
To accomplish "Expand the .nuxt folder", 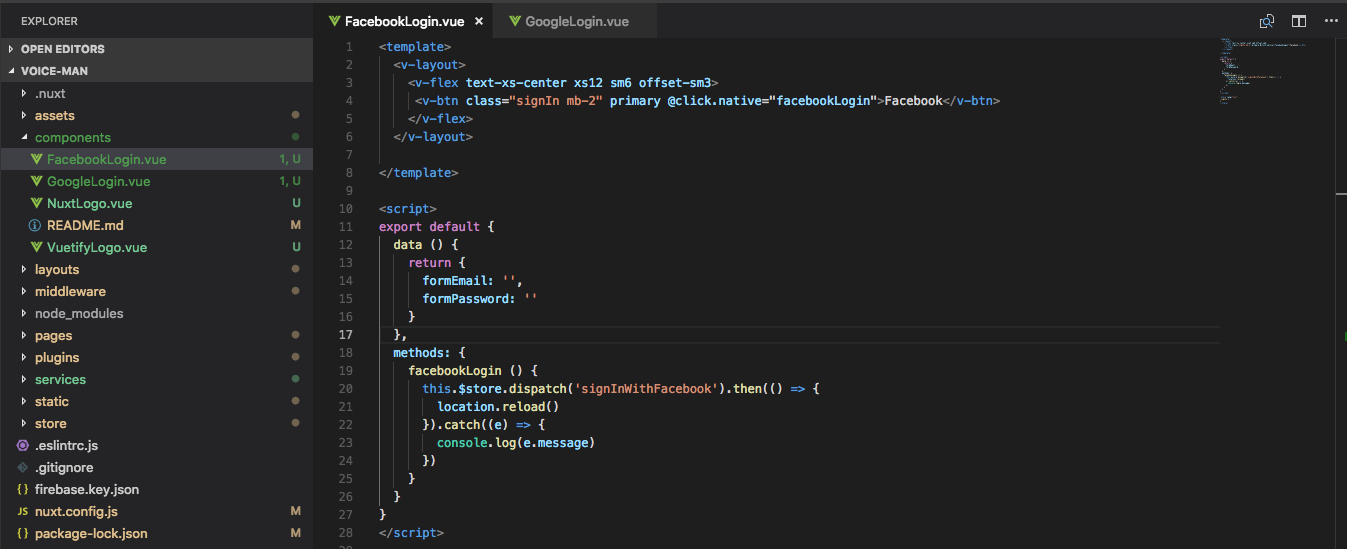I will (x=50, y=94).
